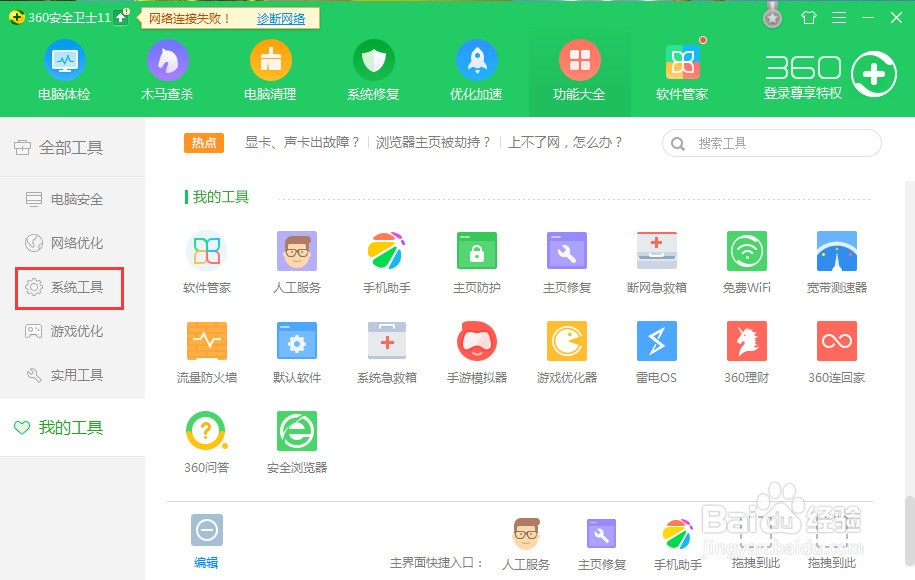
Task: Open hot topic 浏览器主页被劫持？
Action: [x=433, y=142]
